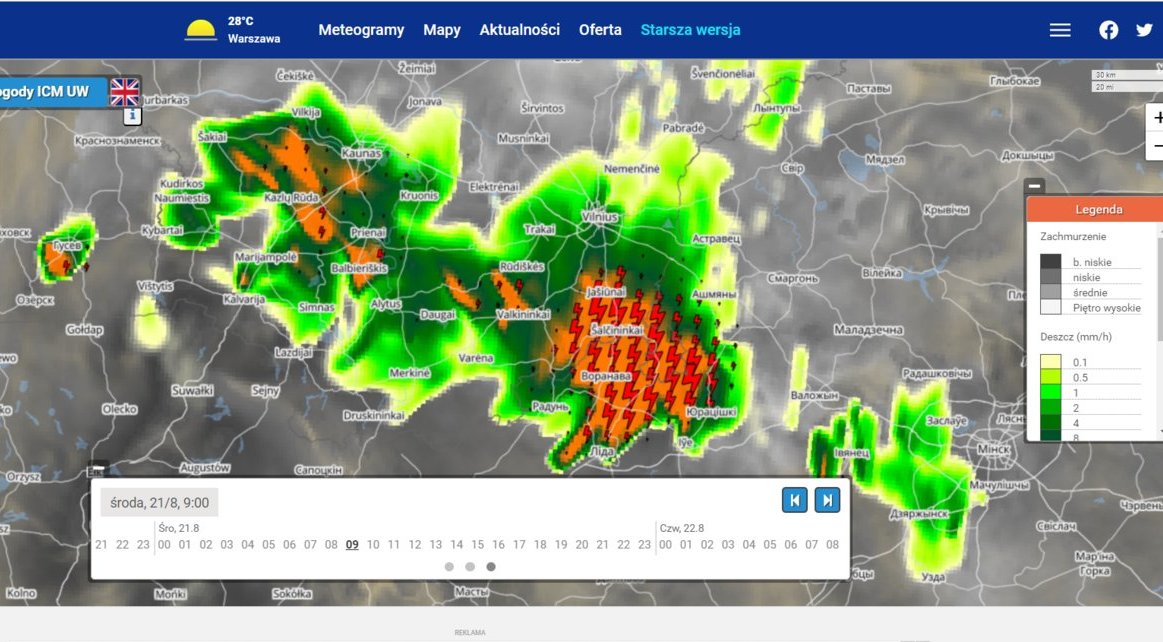Screen dimensions: 1163x642
Task: Click the Piętro wysokie cloud swatch
Action: point(1050,307)
